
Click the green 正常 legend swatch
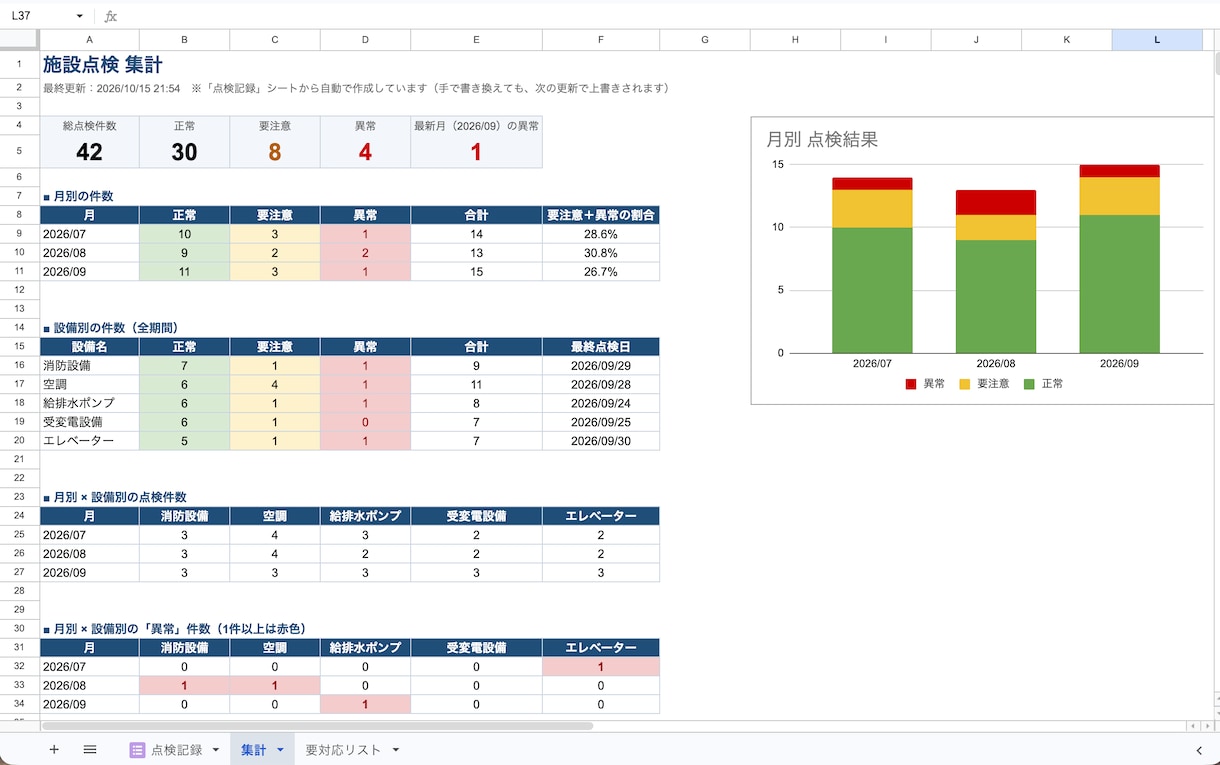(x=1030, y=384)
